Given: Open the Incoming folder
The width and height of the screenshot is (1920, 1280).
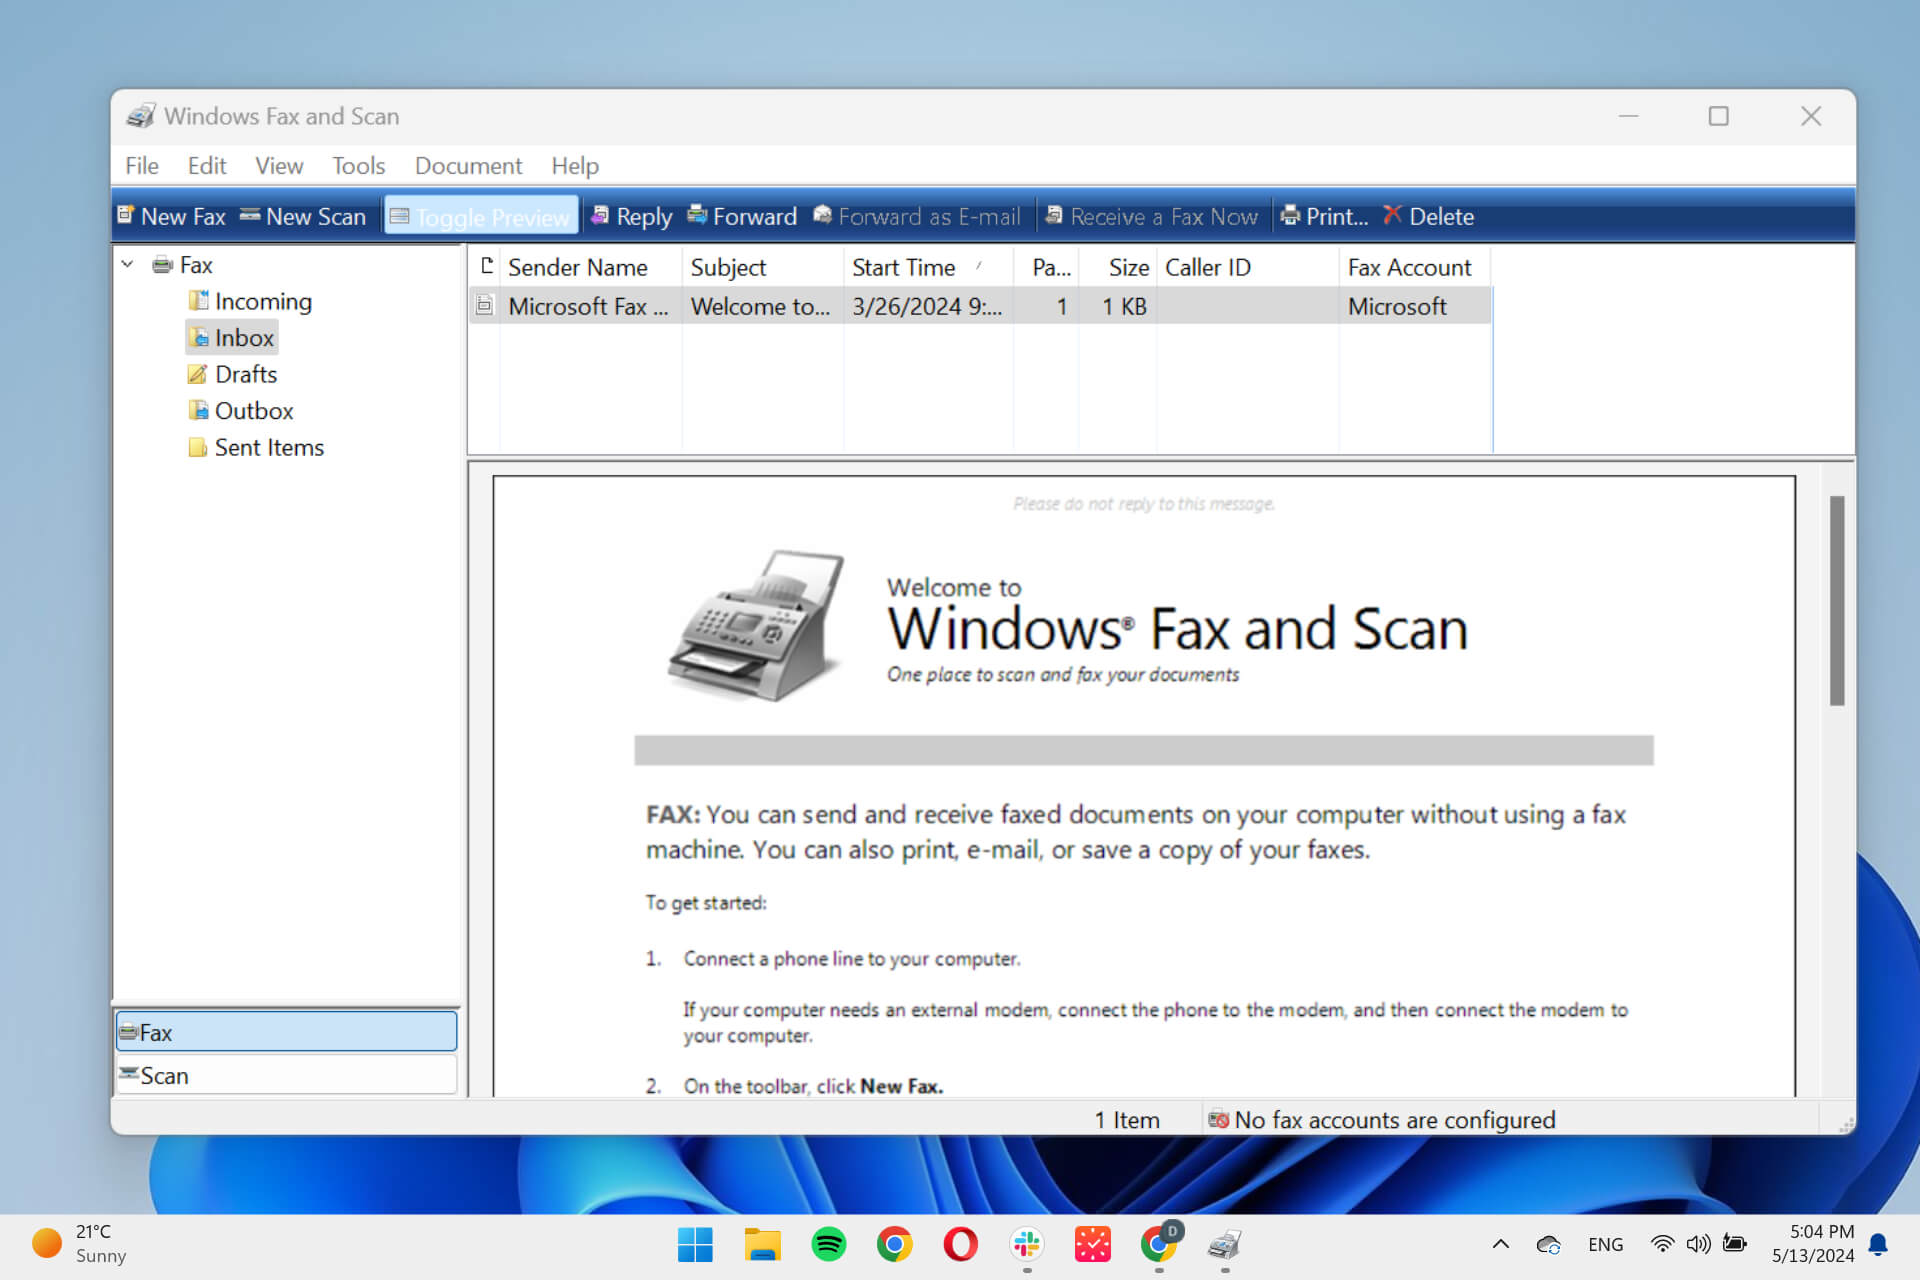Looking at the screenshot, I should tap(263, 301).
